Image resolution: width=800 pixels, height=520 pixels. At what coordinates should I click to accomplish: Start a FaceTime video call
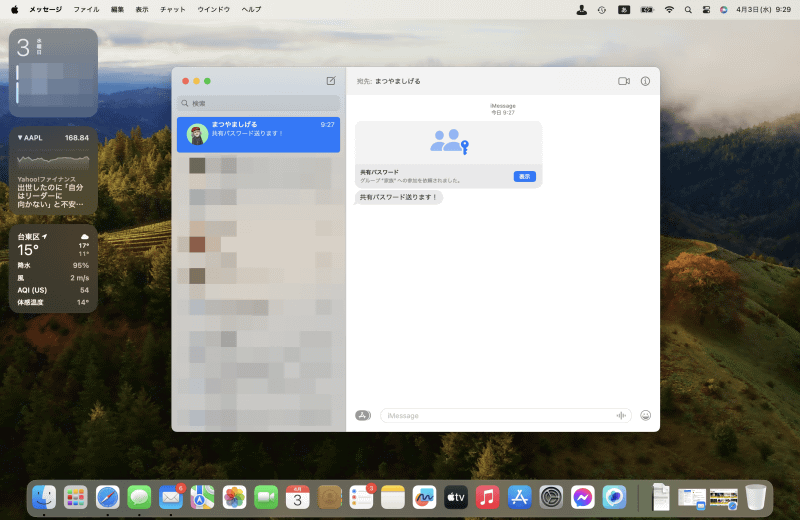coord(623,81)
